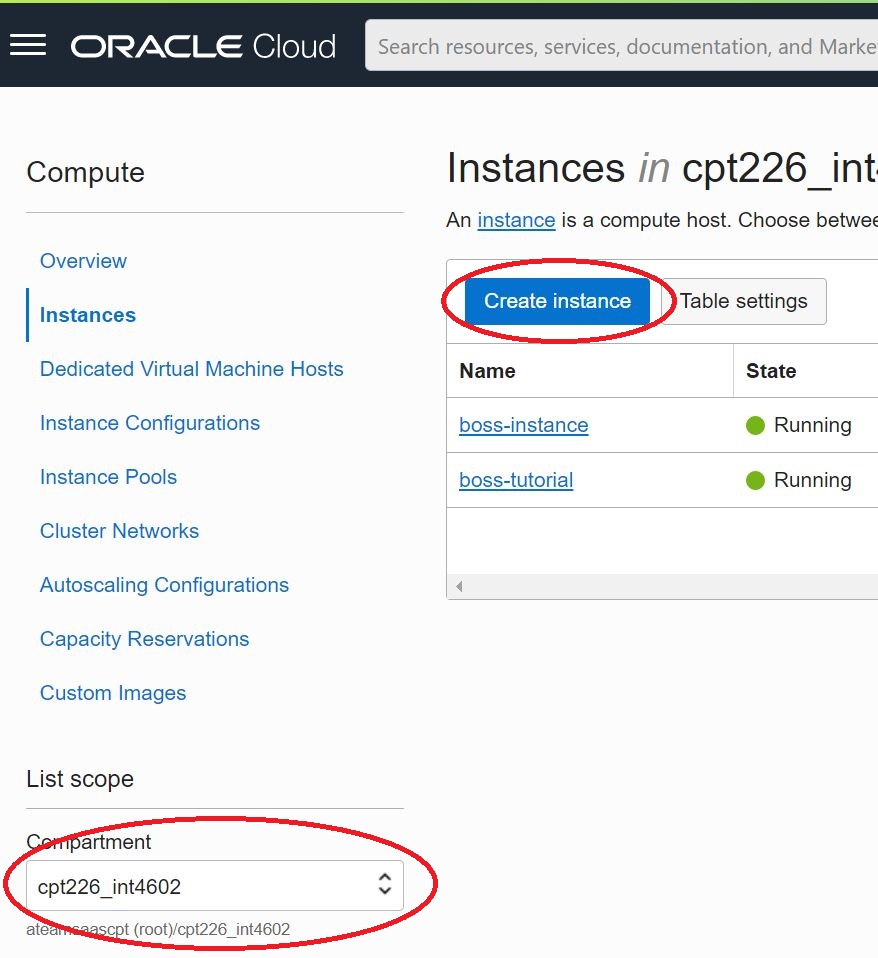The height and width of the screenshot is (958, 878).
Task: Open Instance Pools
Action: coord(108,477)
